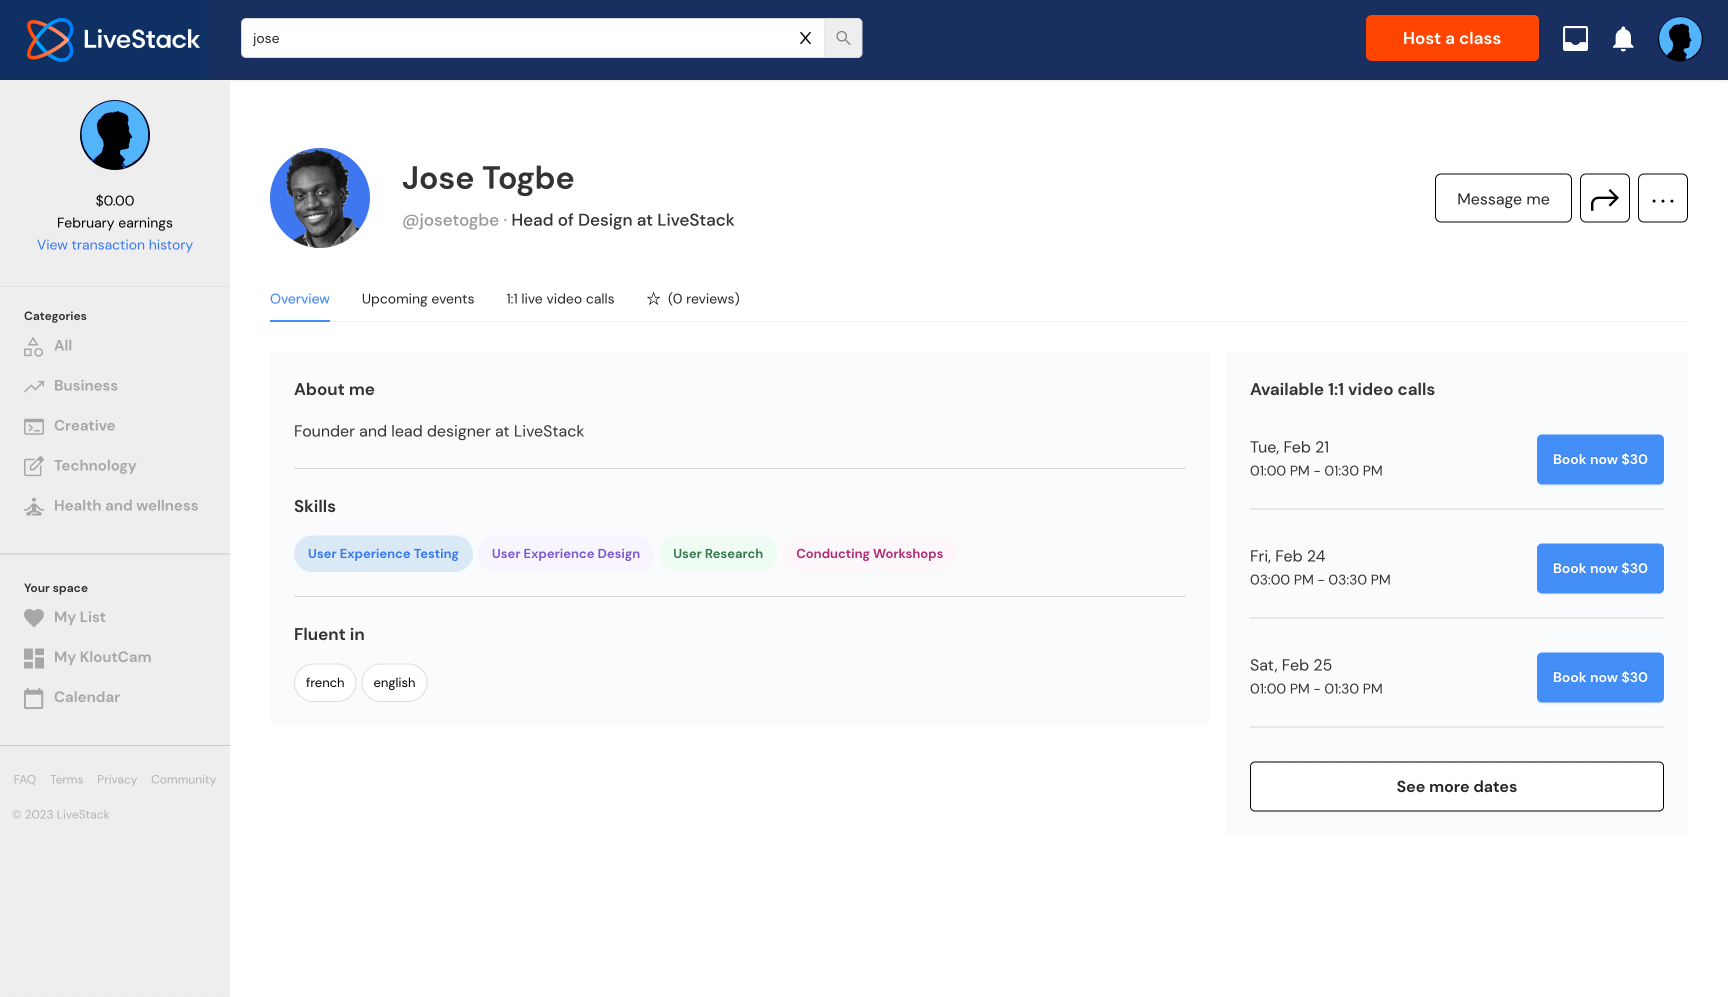
Task: Open account avatar in top bar
Action: pos(1680,39)
